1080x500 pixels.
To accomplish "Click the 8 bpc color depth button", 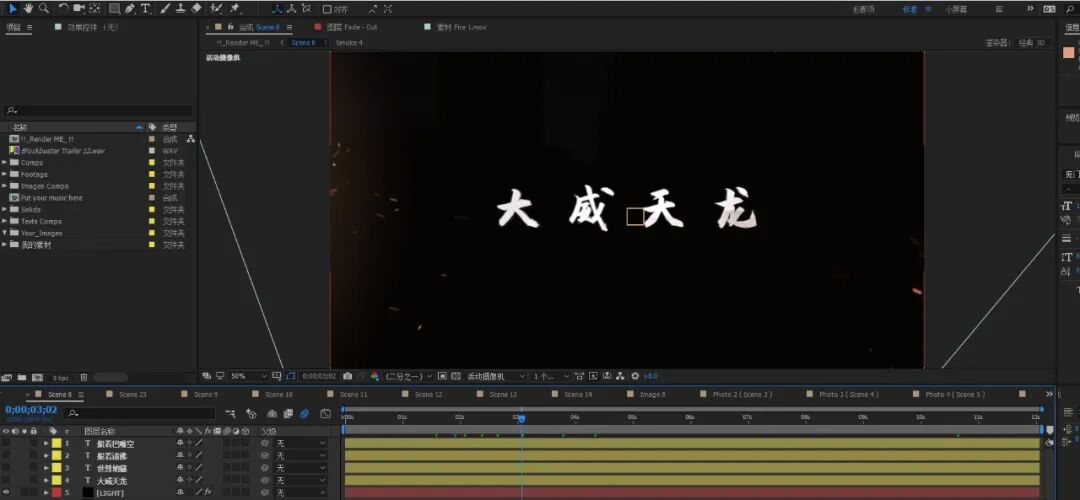I will (61, 377).
